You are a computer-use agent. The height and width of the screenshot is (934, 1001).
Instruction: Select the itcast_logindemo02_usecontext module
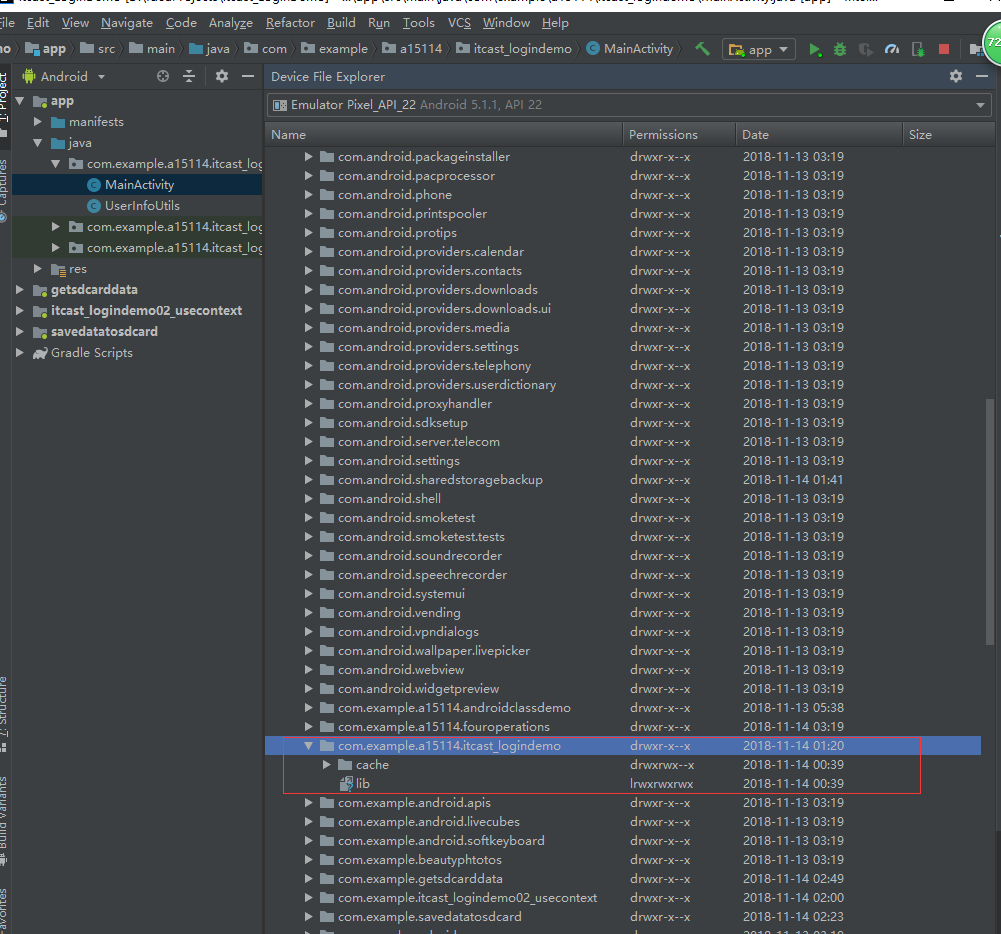146,310
